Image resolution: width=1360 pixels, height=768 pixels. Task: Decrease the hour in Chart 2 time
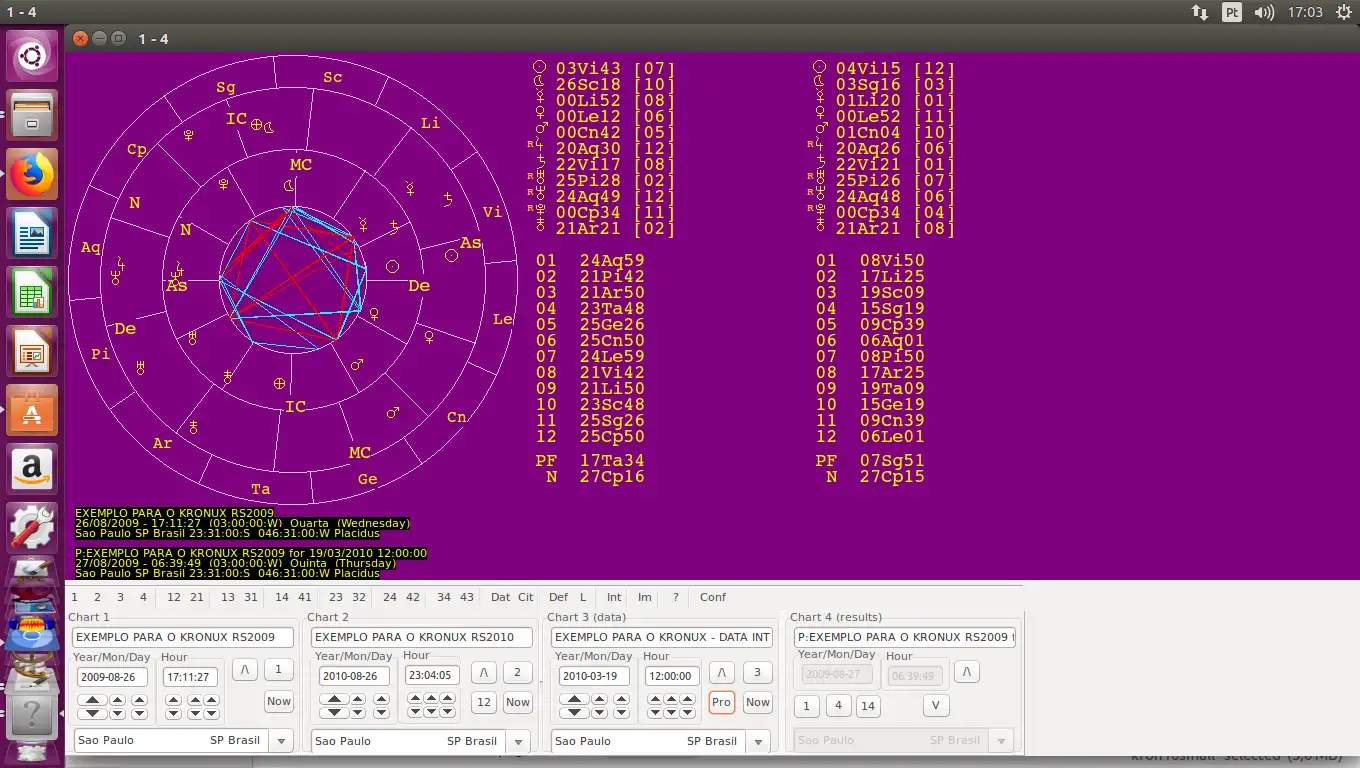coord(416,714)
